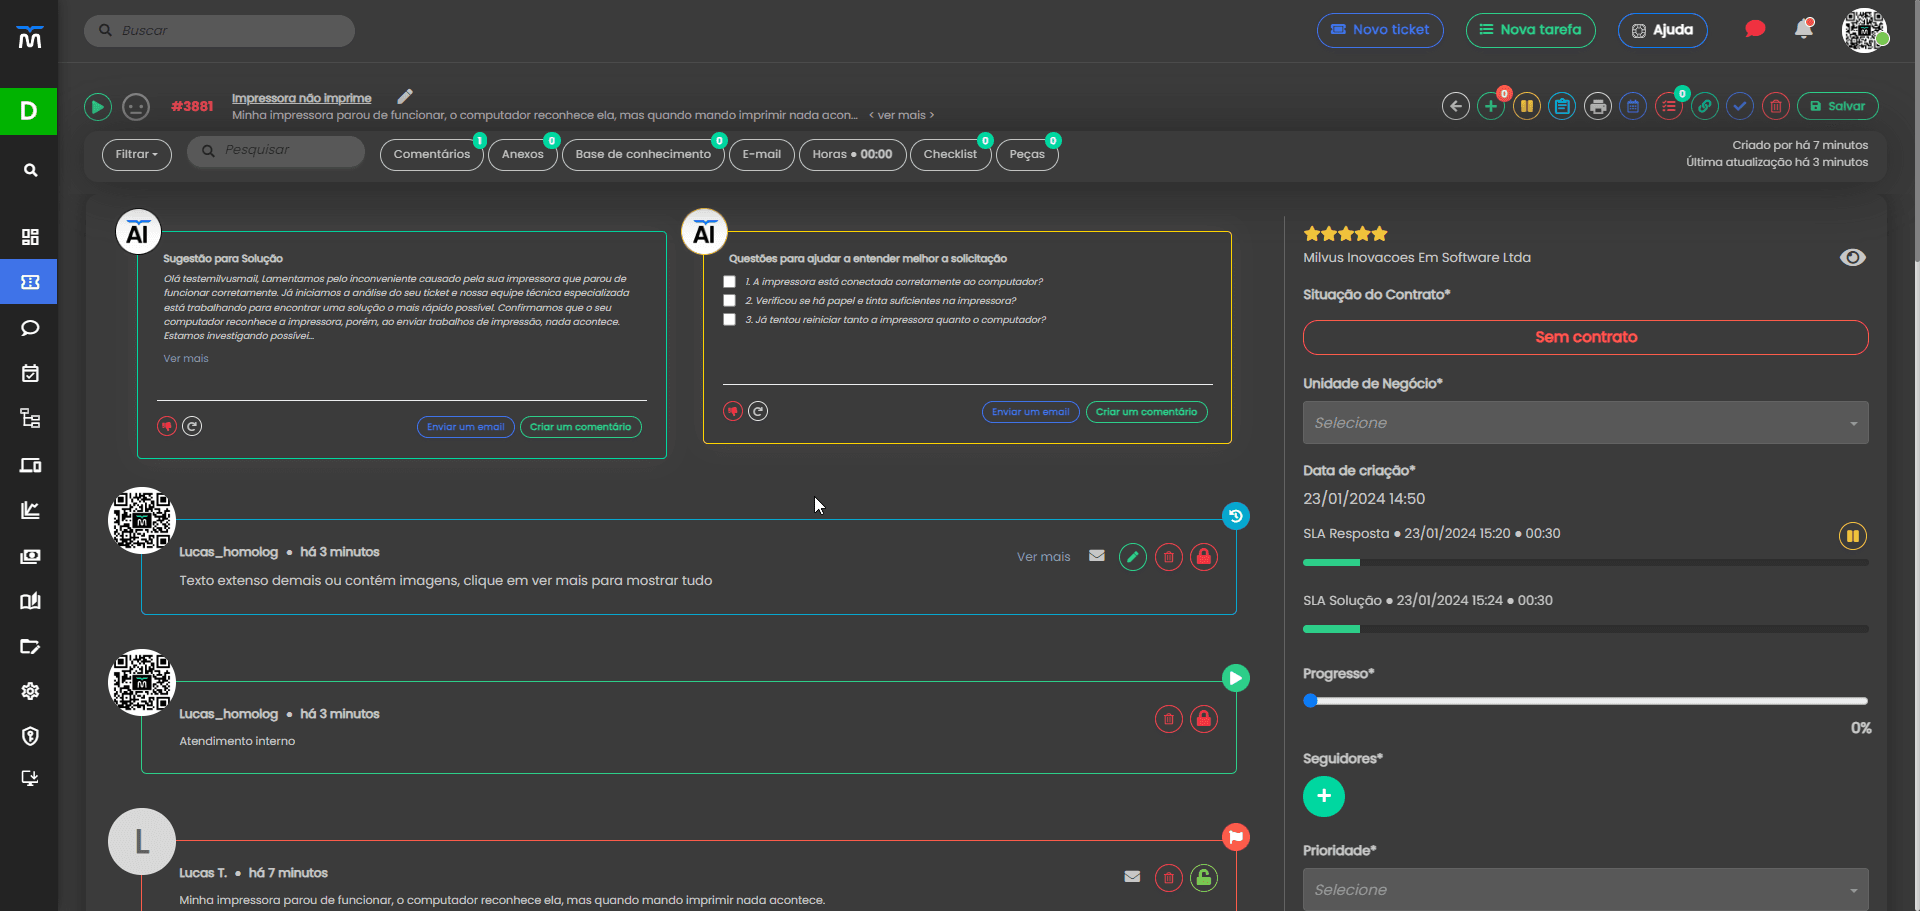This screenshot has width=1920, height=911.
Task: Click the Progresso slider handle
Action: [1310, 701]
